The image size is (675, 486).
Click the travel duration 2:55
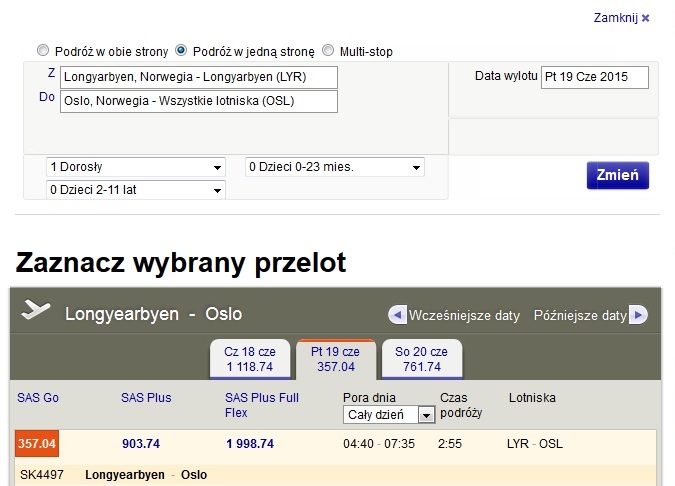pyautogui.click(x=450, y=444)
